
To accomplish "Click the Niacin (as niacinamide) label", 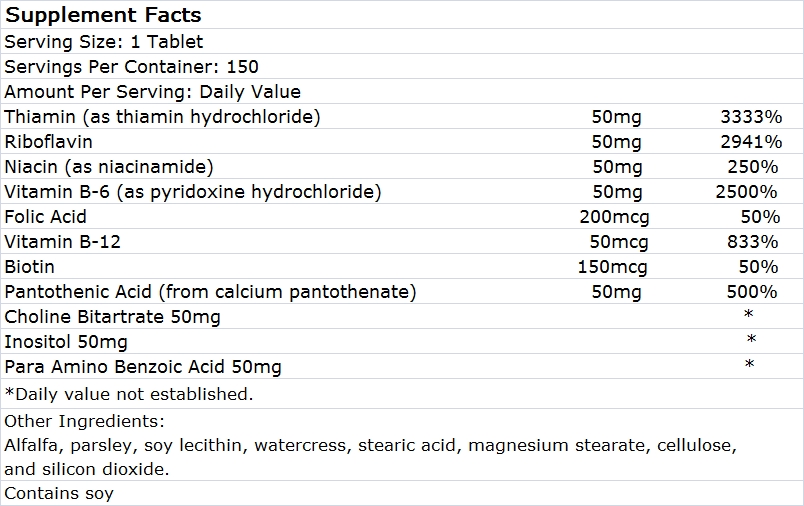I will coord(109,167).
